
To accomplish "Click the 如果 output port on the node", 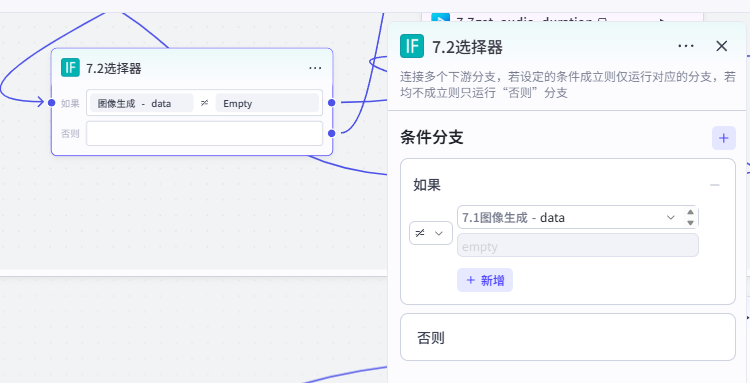I will (331, 103).
